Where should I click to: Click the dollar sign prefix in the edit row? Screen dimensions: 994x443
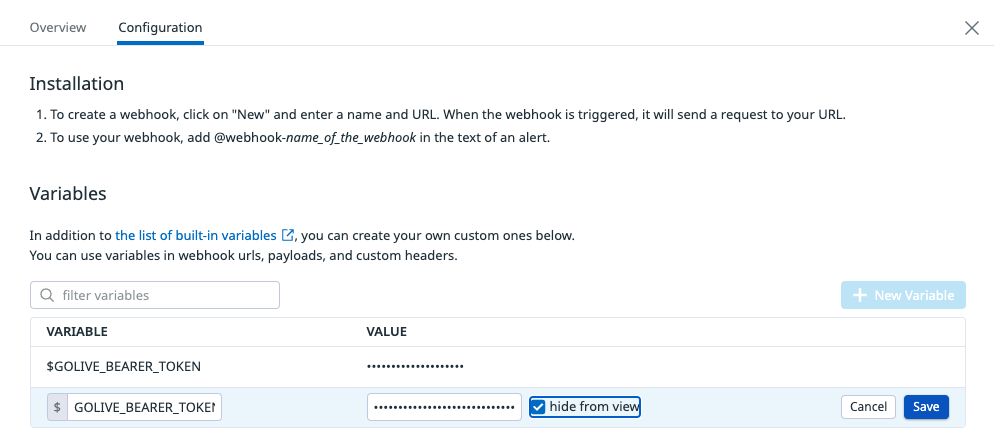57,407
